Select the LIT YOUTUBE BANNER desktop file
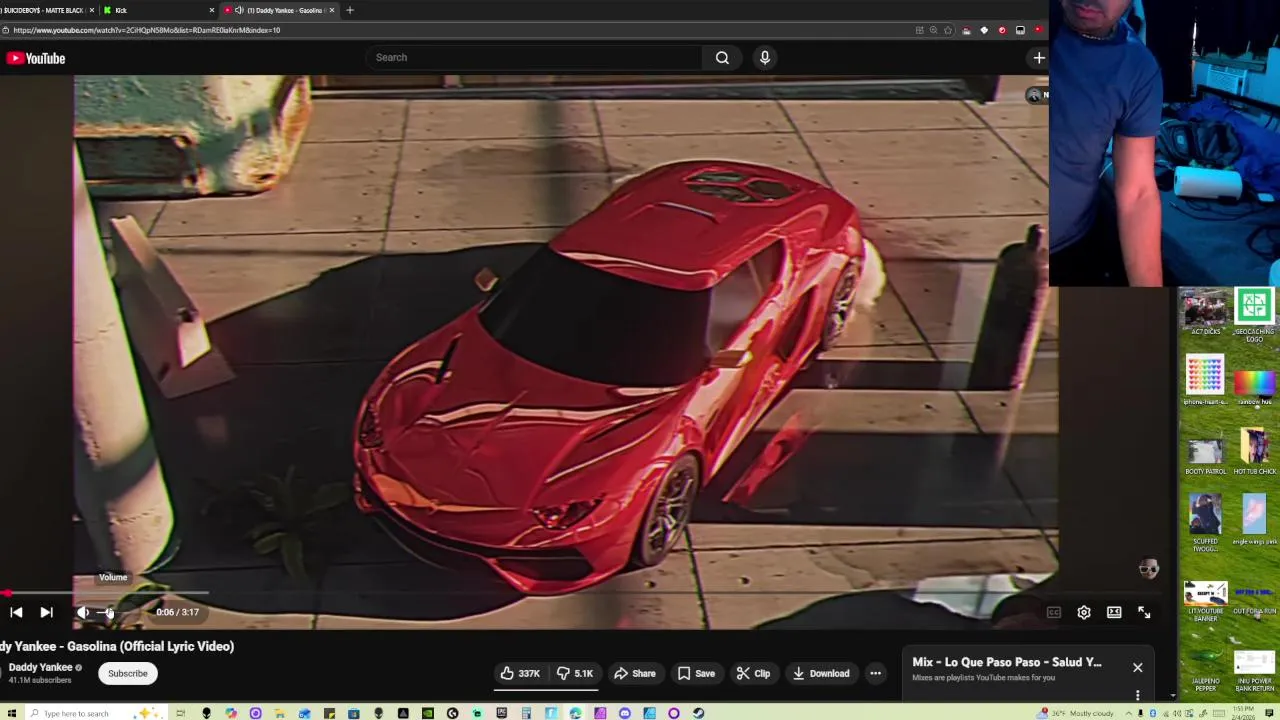Viewport: 1280px width, 720px height. (1205, 600)
